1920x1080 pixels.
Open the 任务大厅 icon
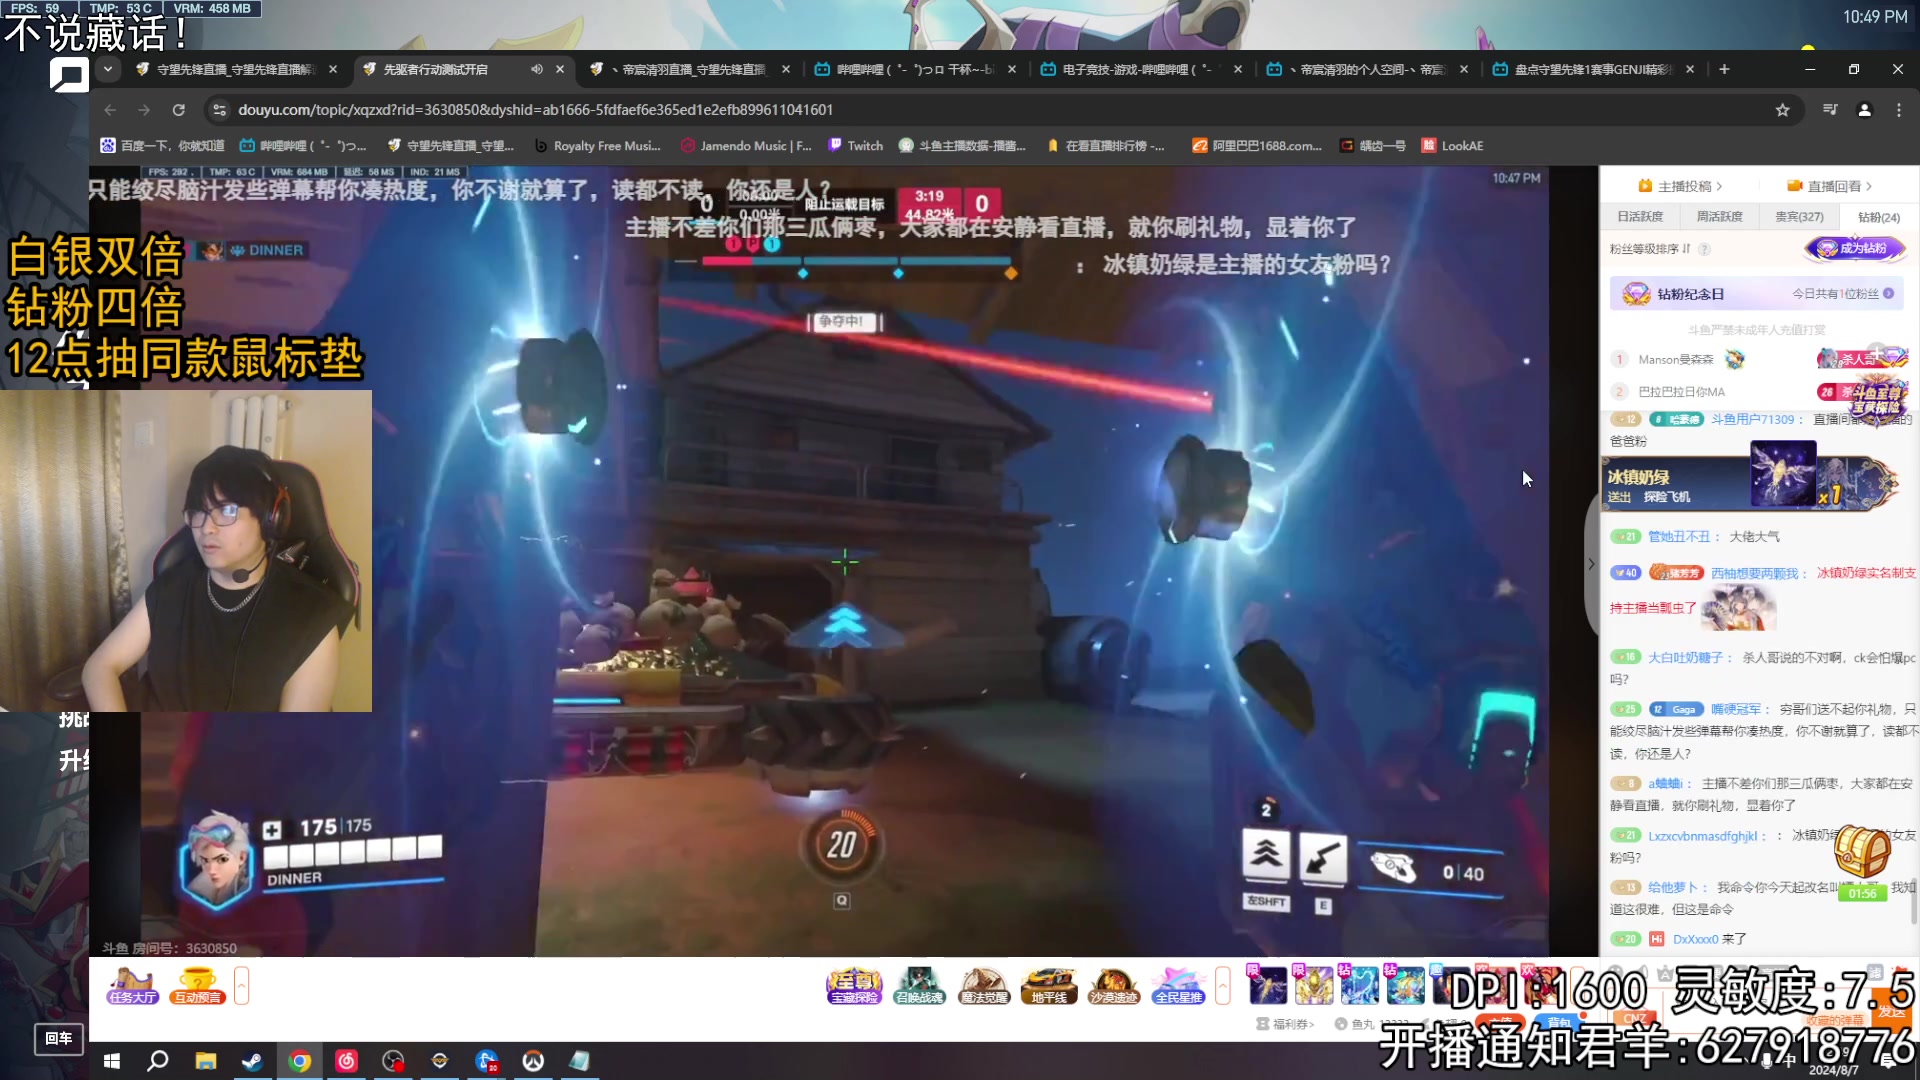pyautogui.click(x=133, y=986)
